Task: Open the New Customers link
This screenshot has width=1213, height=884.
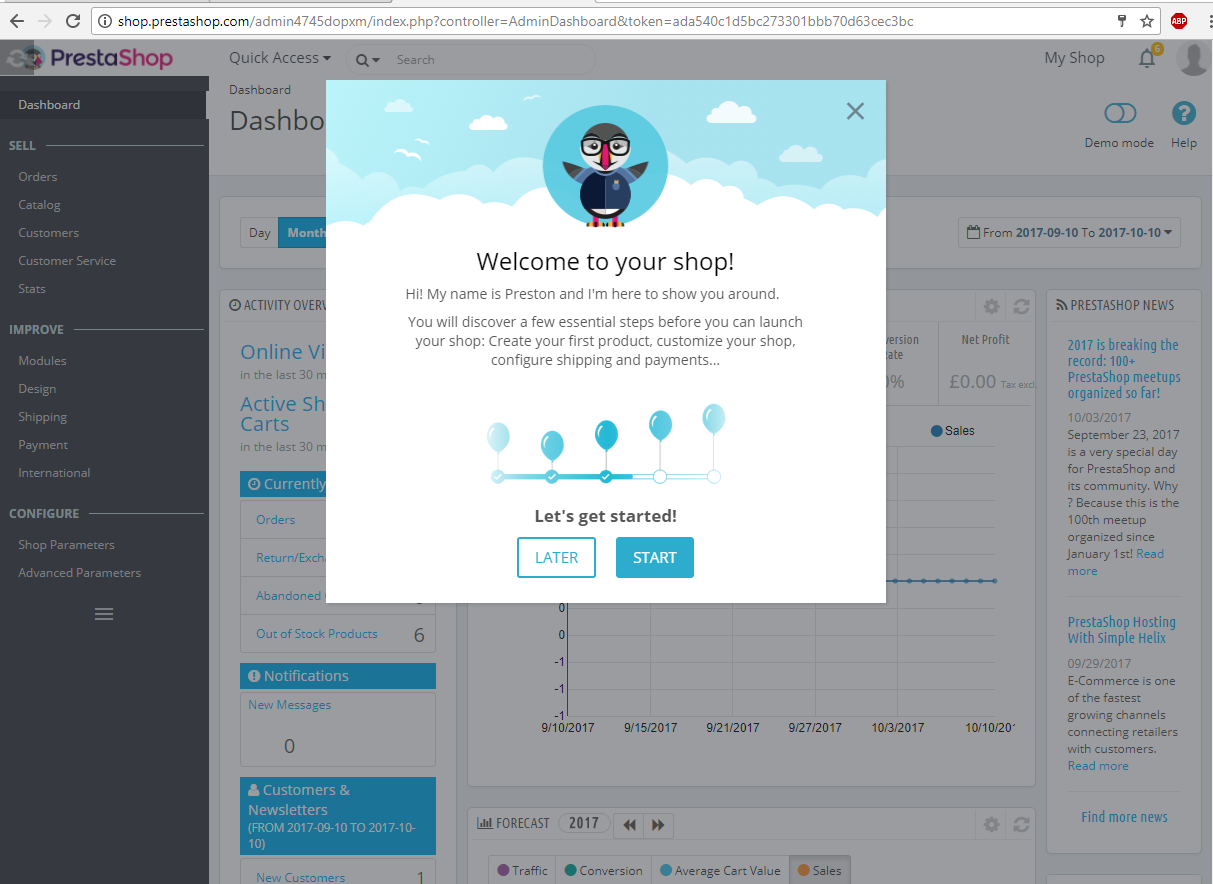Action: pyautogui.click(x=301, y=877)
